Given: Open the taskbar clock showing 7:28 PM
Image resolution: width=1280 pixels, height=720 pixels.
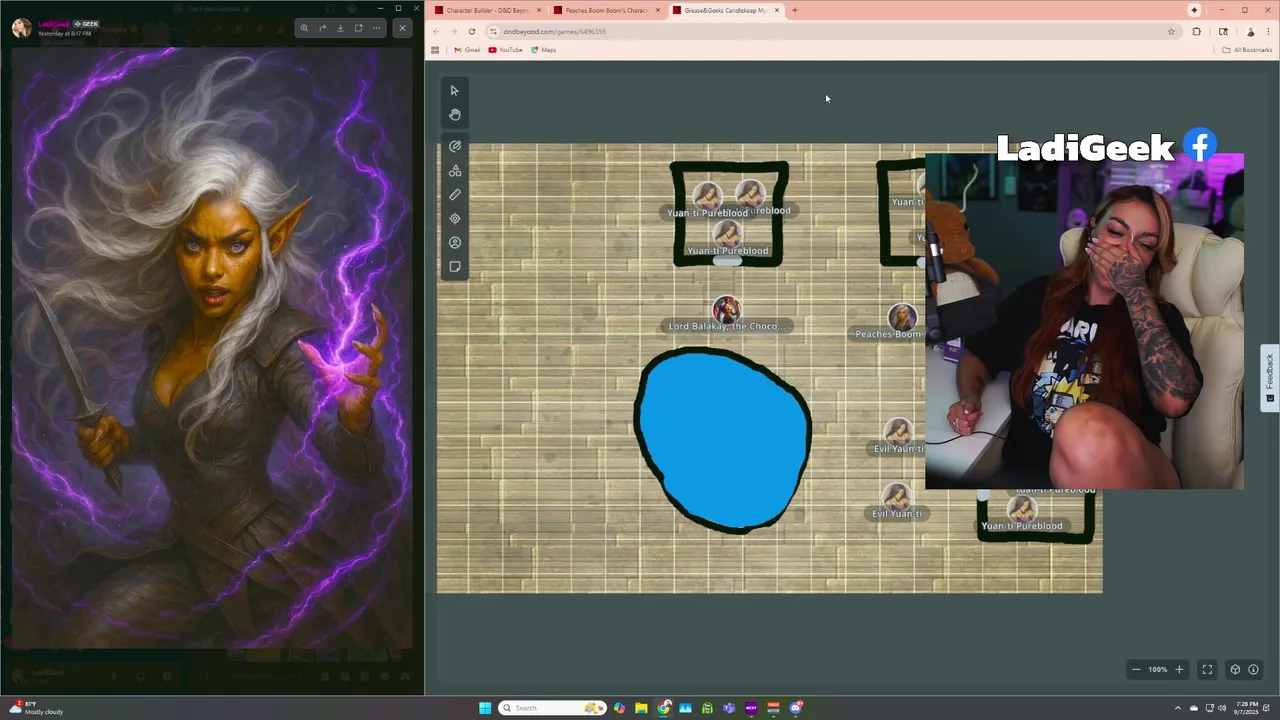Looking at the screenshot, I should pyautogui.click(x=1247, y=708).
